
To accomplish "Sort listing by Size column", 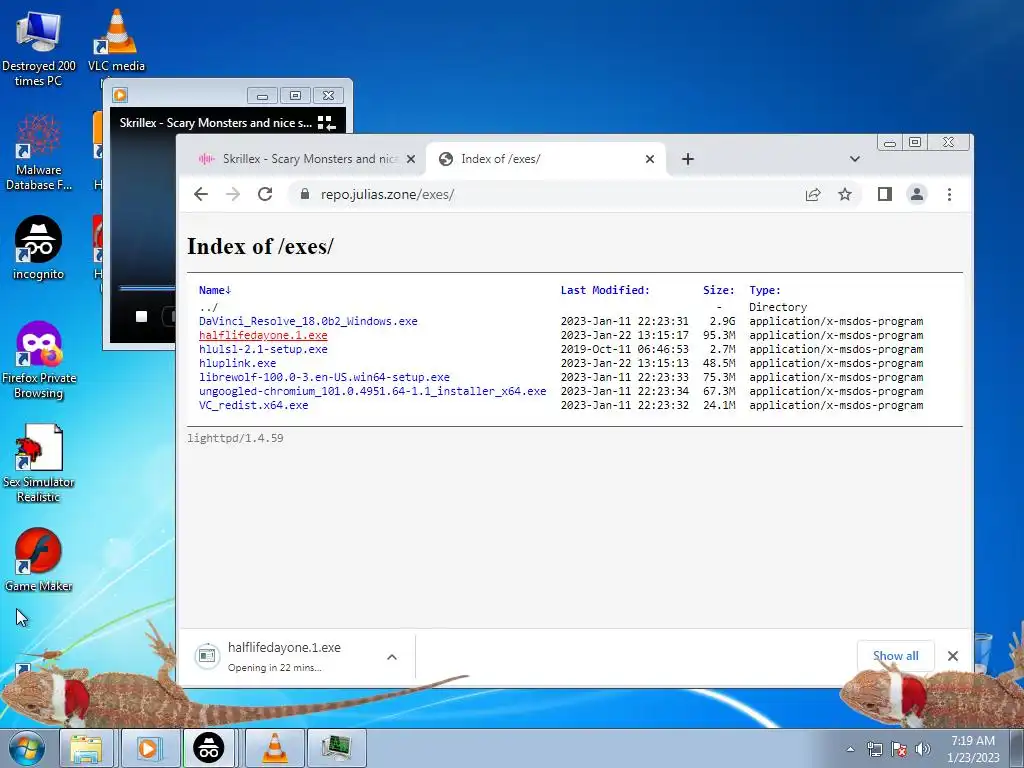I will point(718,290).
